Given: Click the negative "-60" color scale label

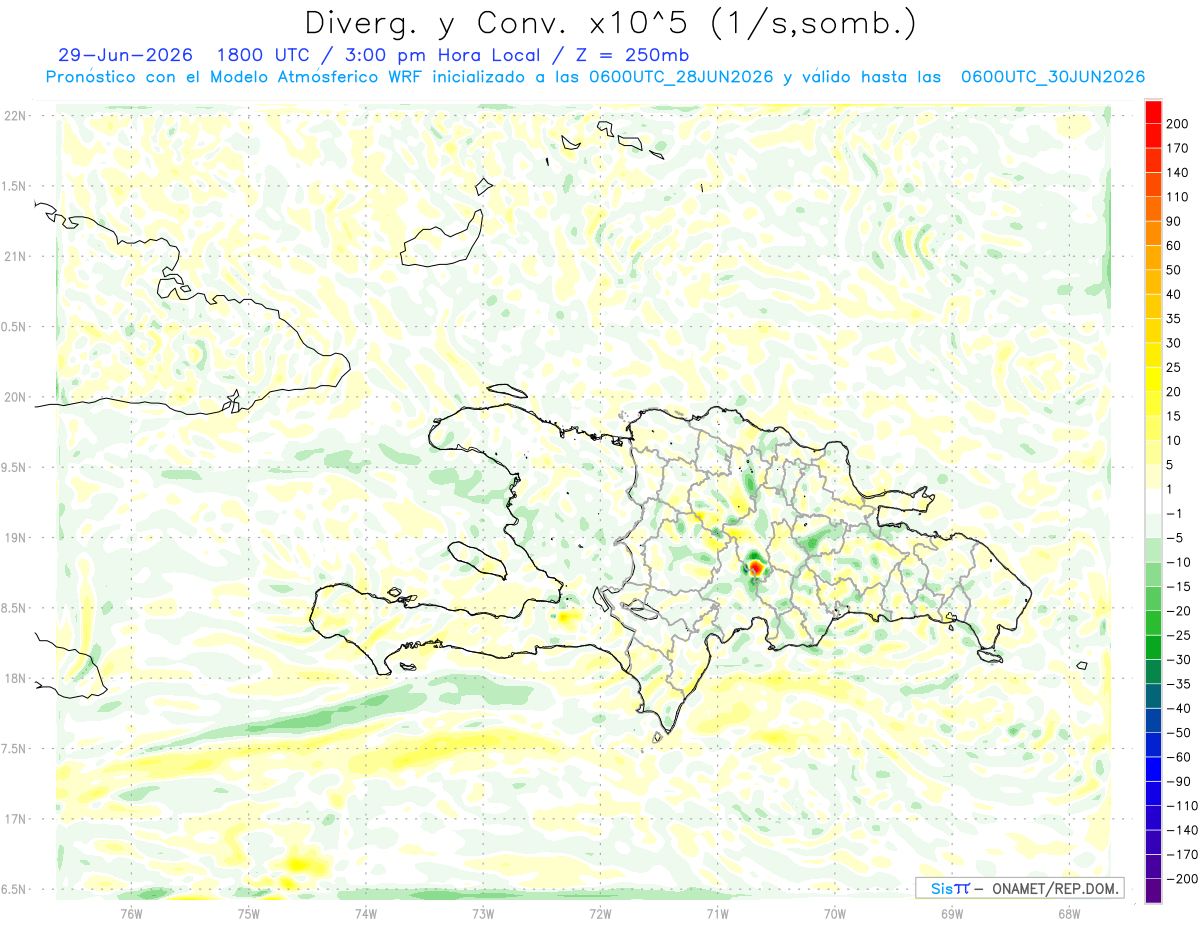Looking at the screenshot, I should [x=1179, y=758].
